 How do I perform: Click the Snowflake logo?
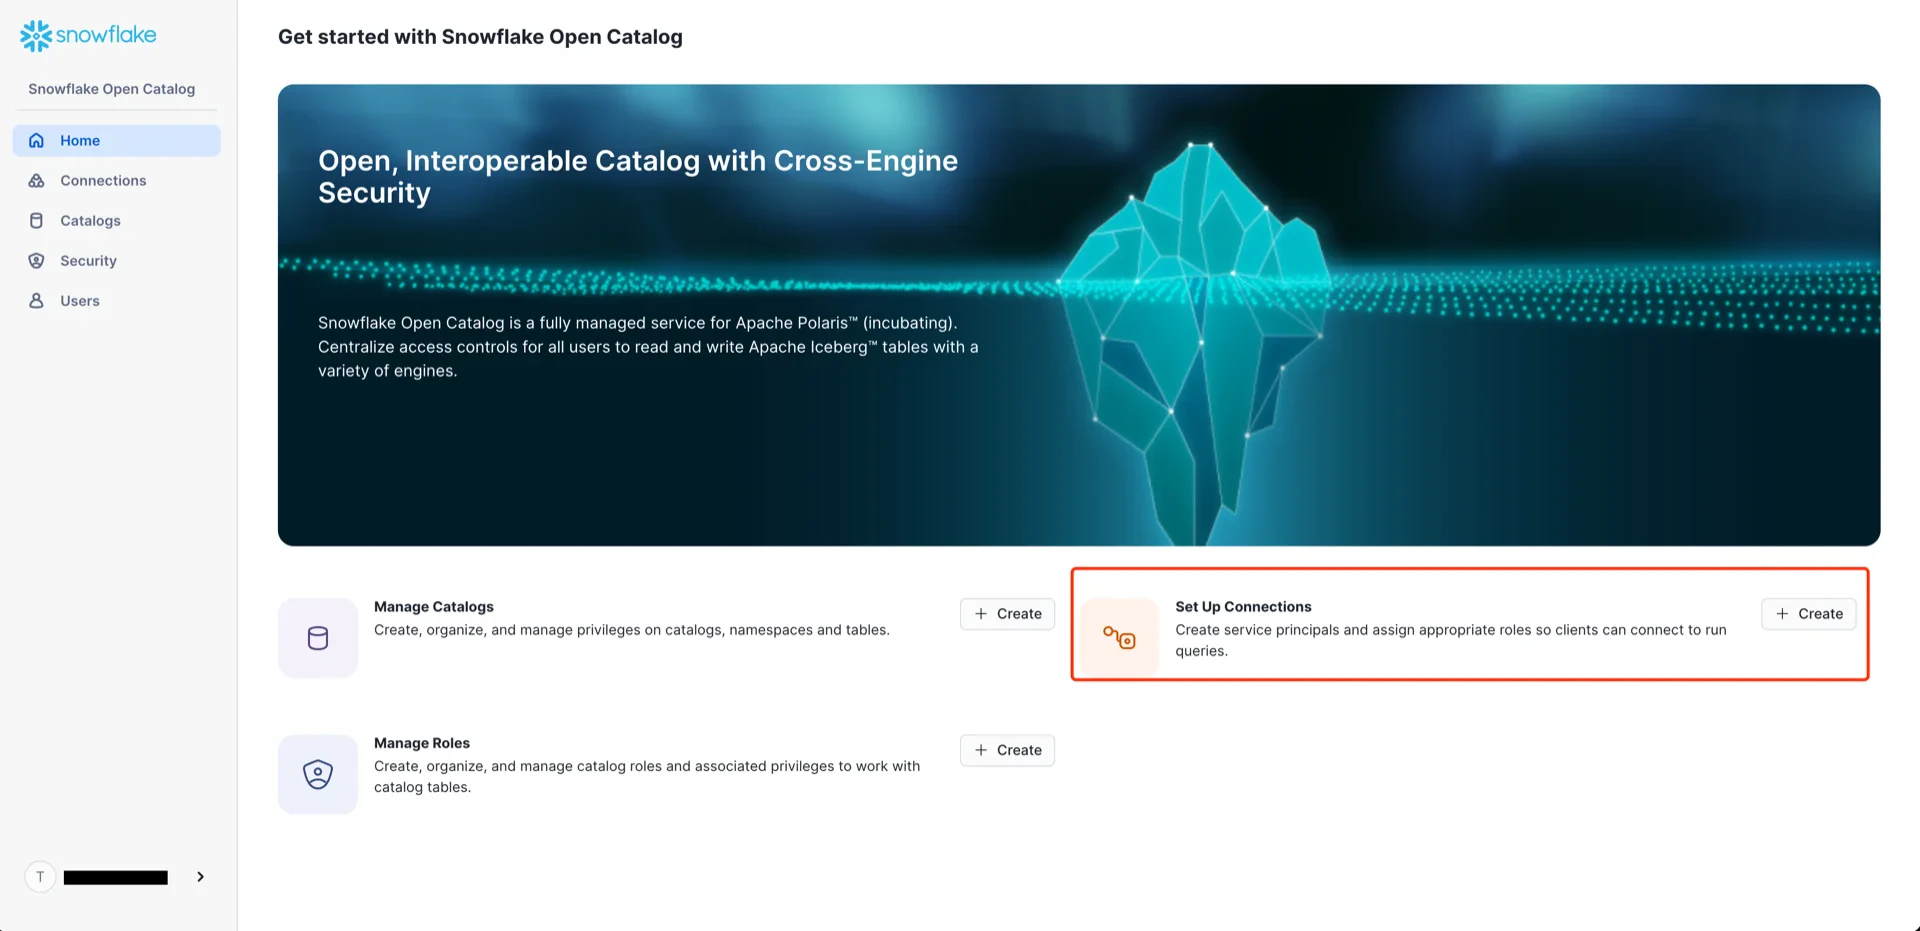click(88, 36)
